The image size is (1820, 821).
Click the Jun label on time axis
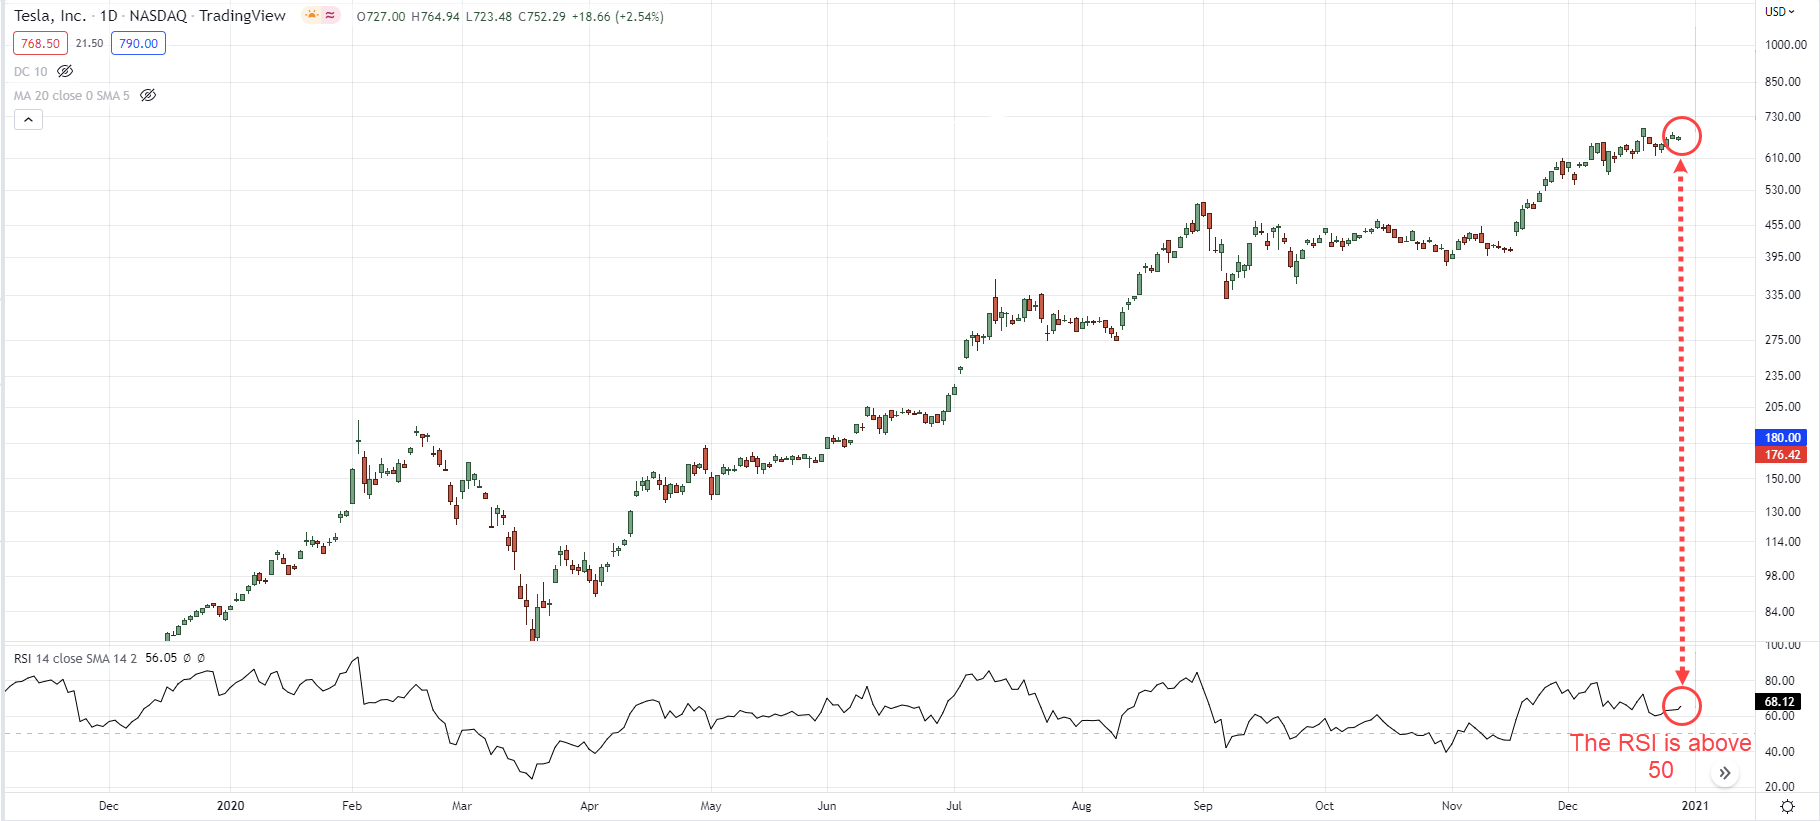pos(827,806)
